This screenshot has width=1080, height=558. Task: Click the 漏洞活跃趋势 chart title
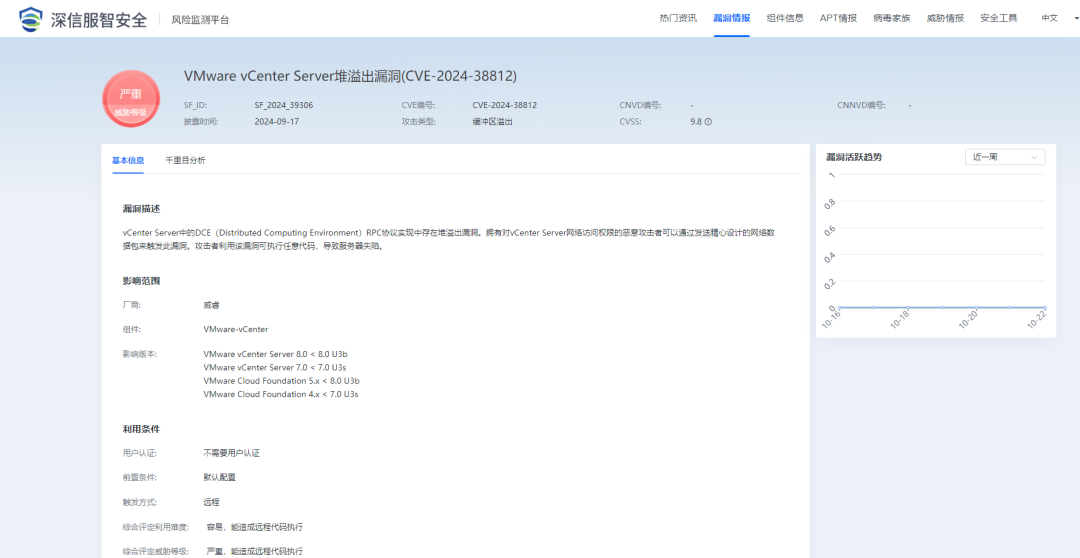[854, 157]
